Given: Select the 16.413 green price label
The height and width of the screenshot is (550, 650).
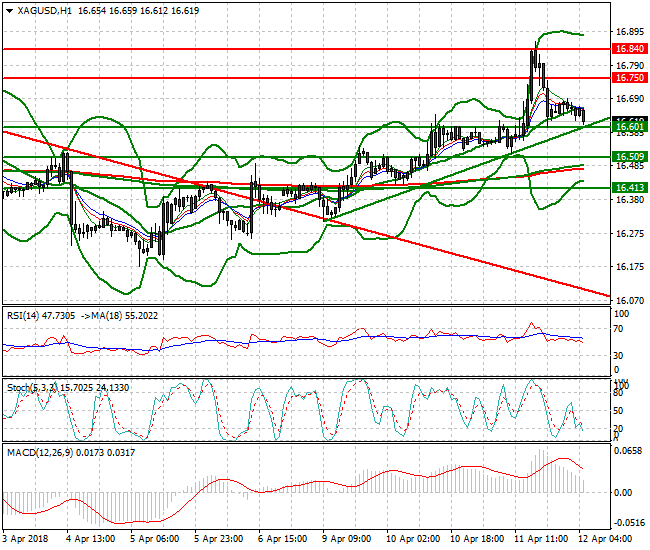Looking at the screenshot, I should click(629, 188).
